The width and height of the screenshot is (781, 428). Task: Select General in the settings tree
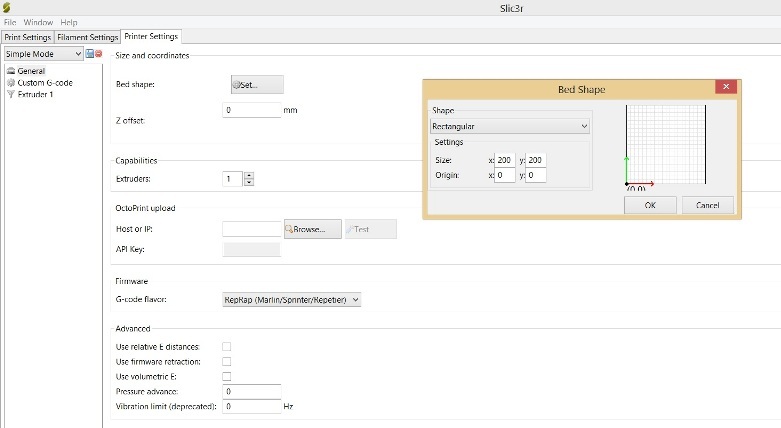click(x=31, y=71)
